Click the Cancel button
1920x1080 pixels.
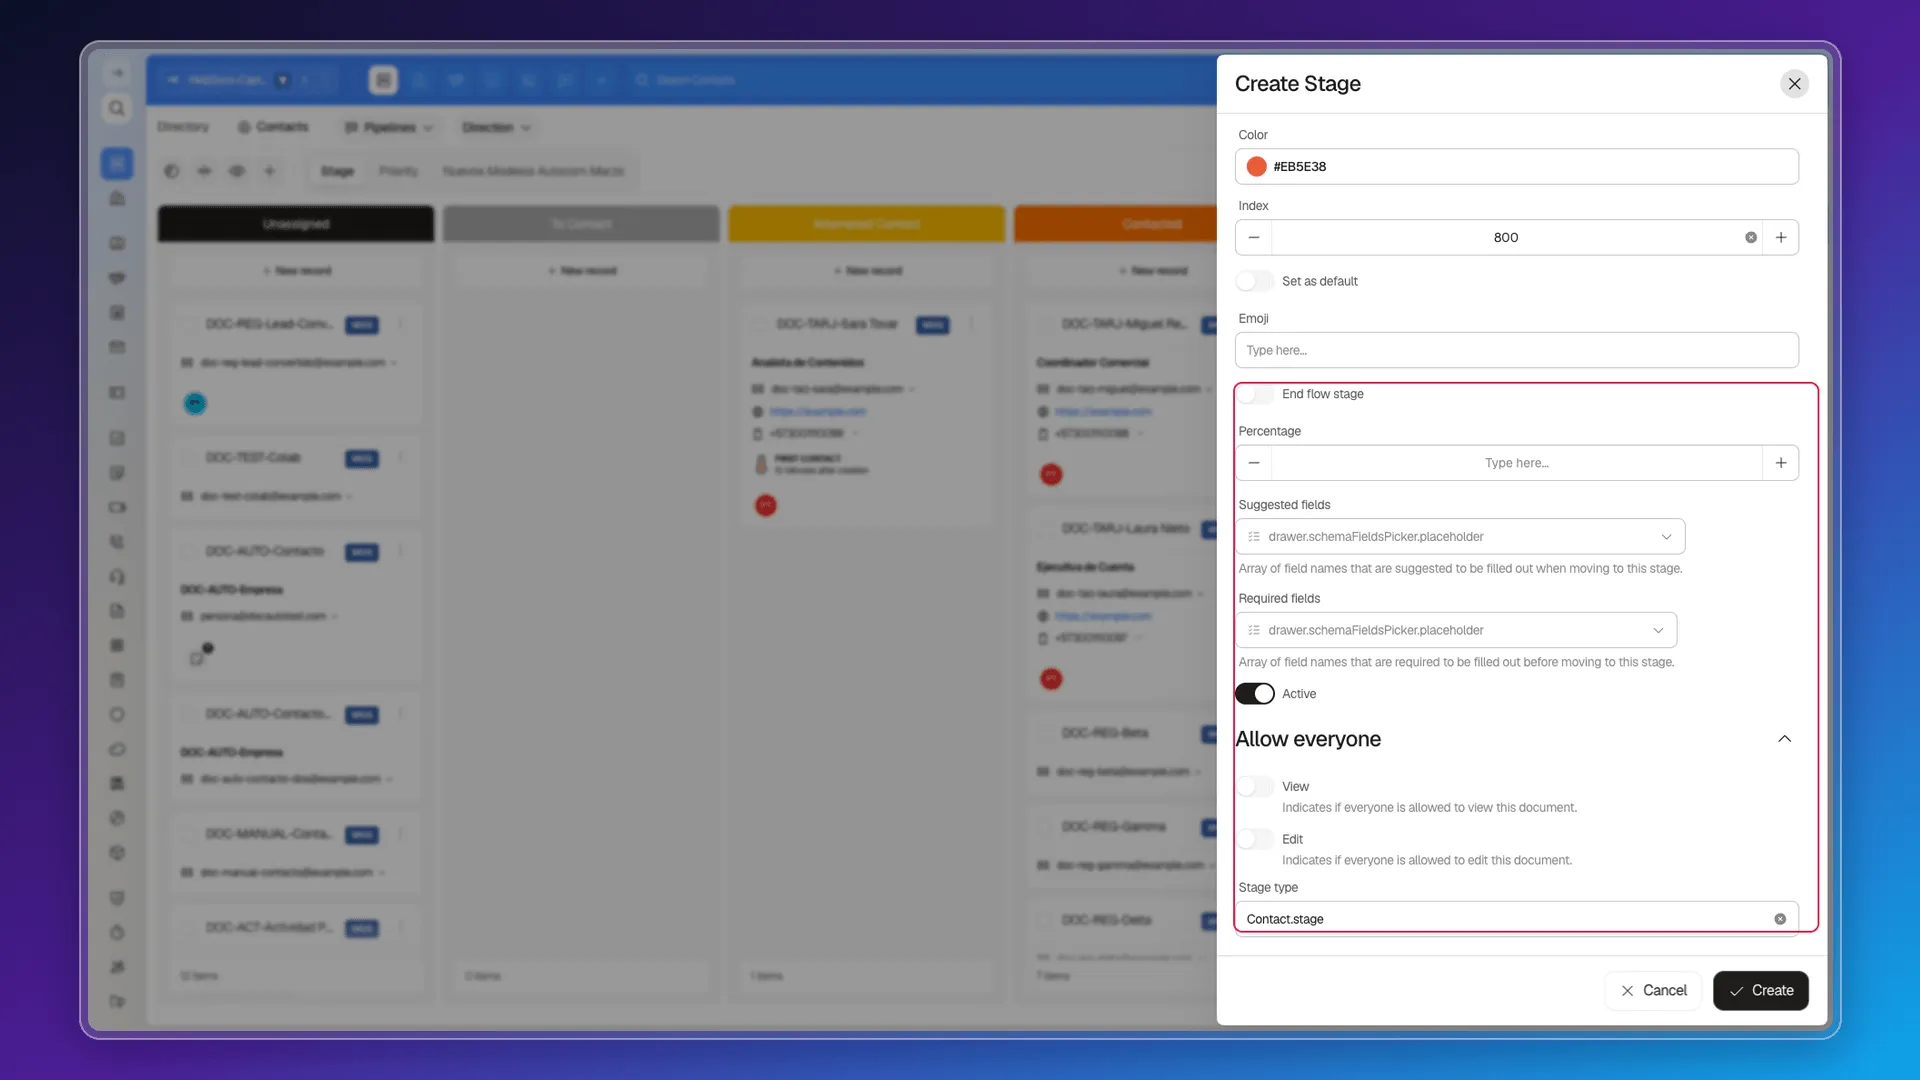pos(1653,991)
